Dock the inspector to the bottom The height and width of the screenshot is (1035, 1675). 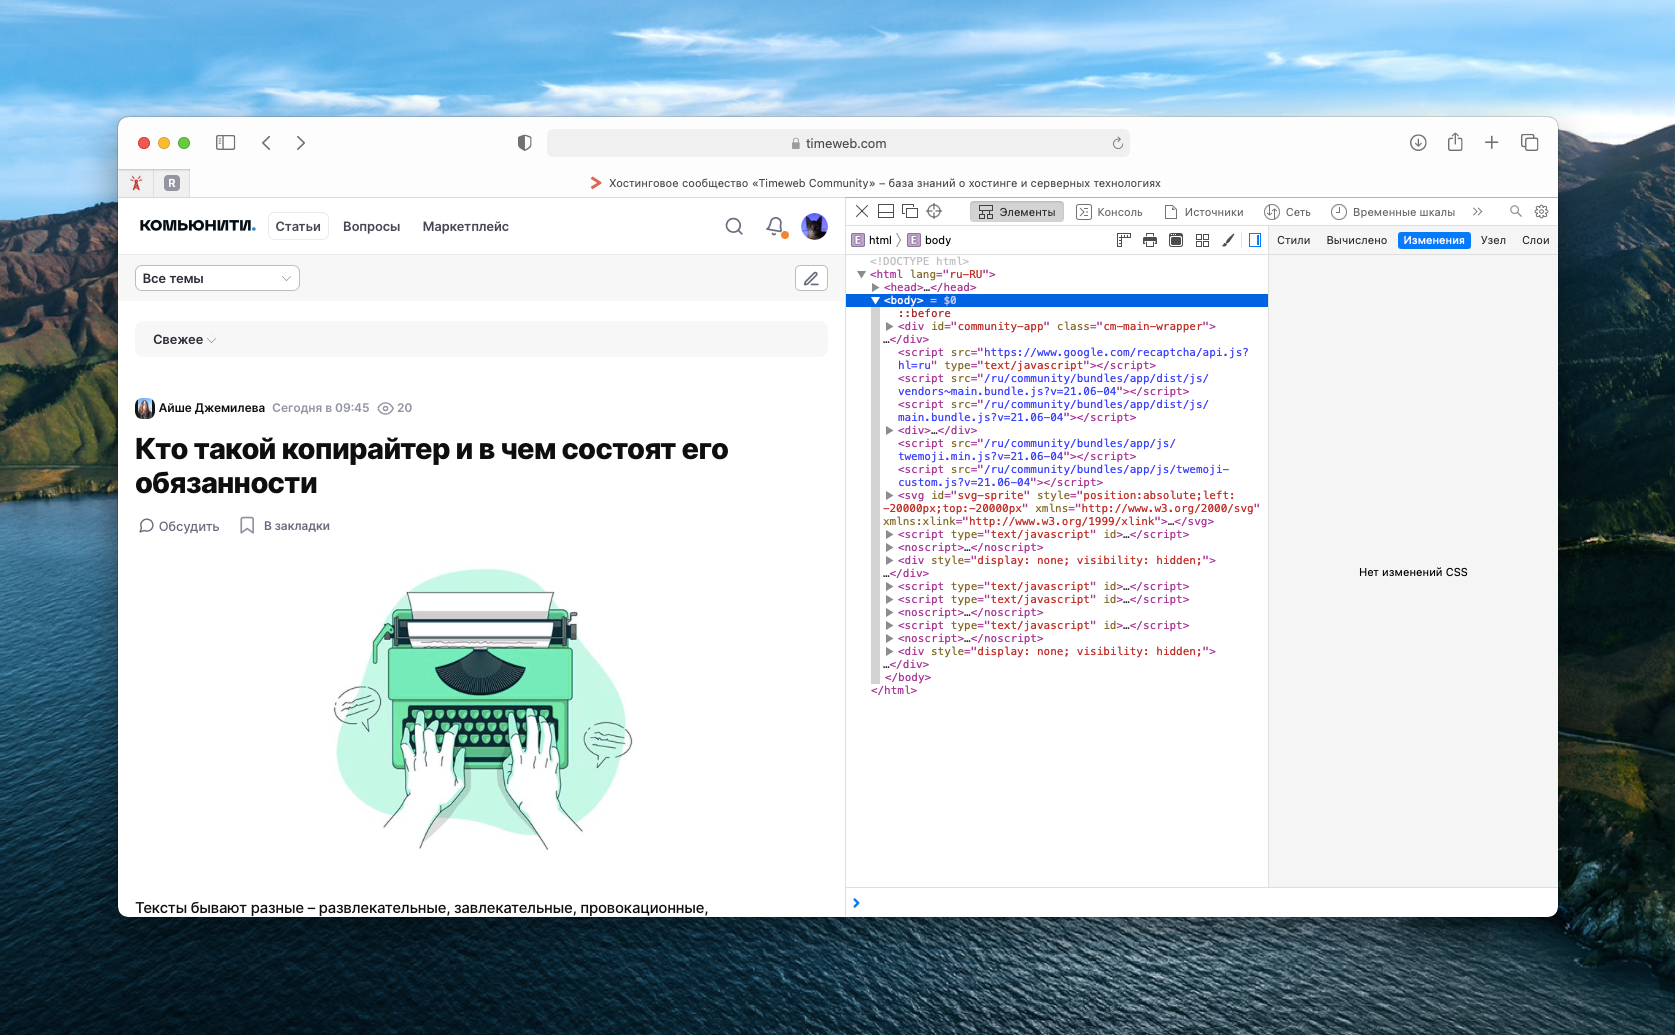(x=886, y=211)
